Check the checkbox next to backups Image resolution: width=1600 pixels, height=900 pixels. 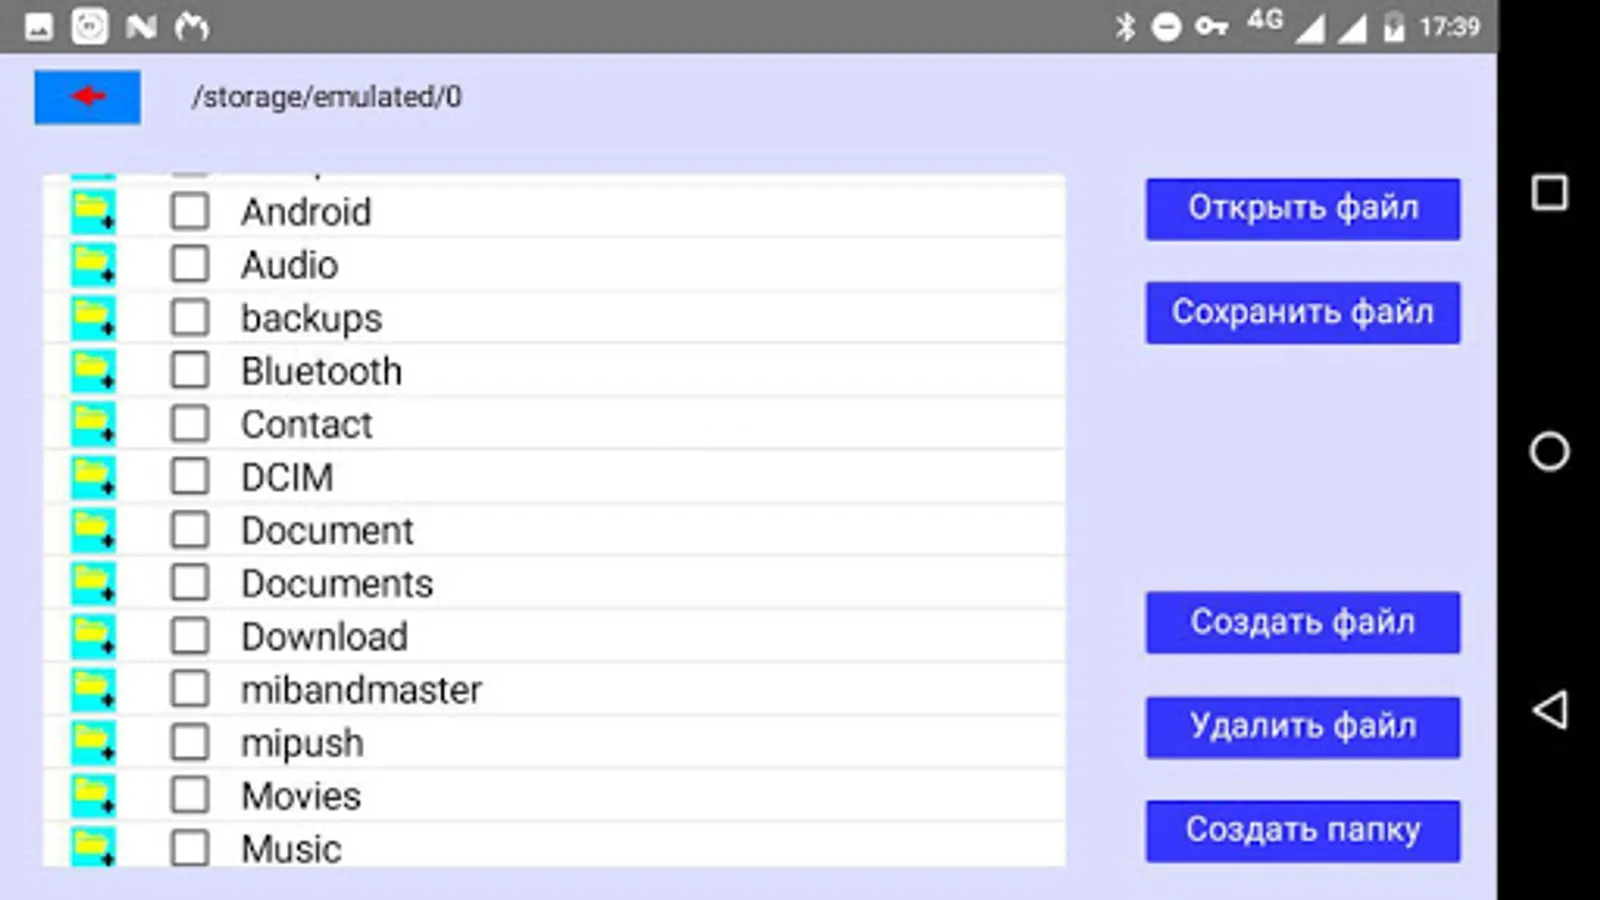[188, 317]
